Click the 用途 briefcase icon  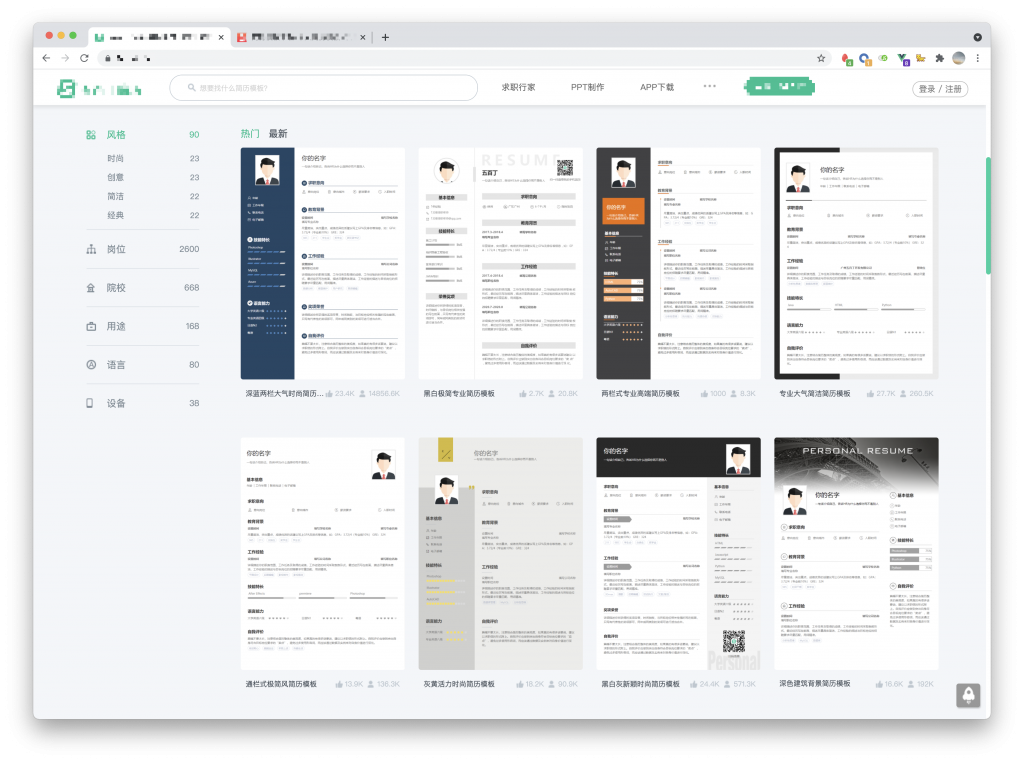tap(91, 326)
